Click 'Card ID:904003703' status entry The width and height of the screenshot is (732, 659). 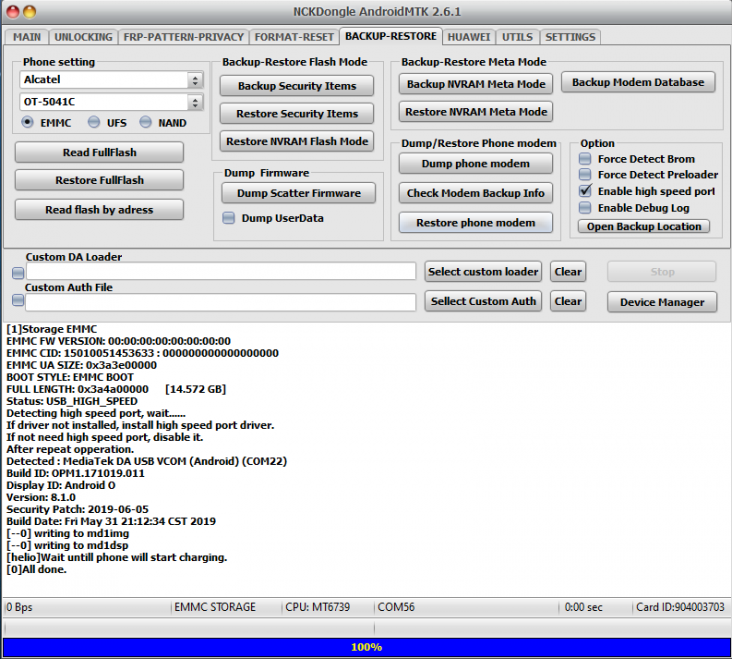680,607
